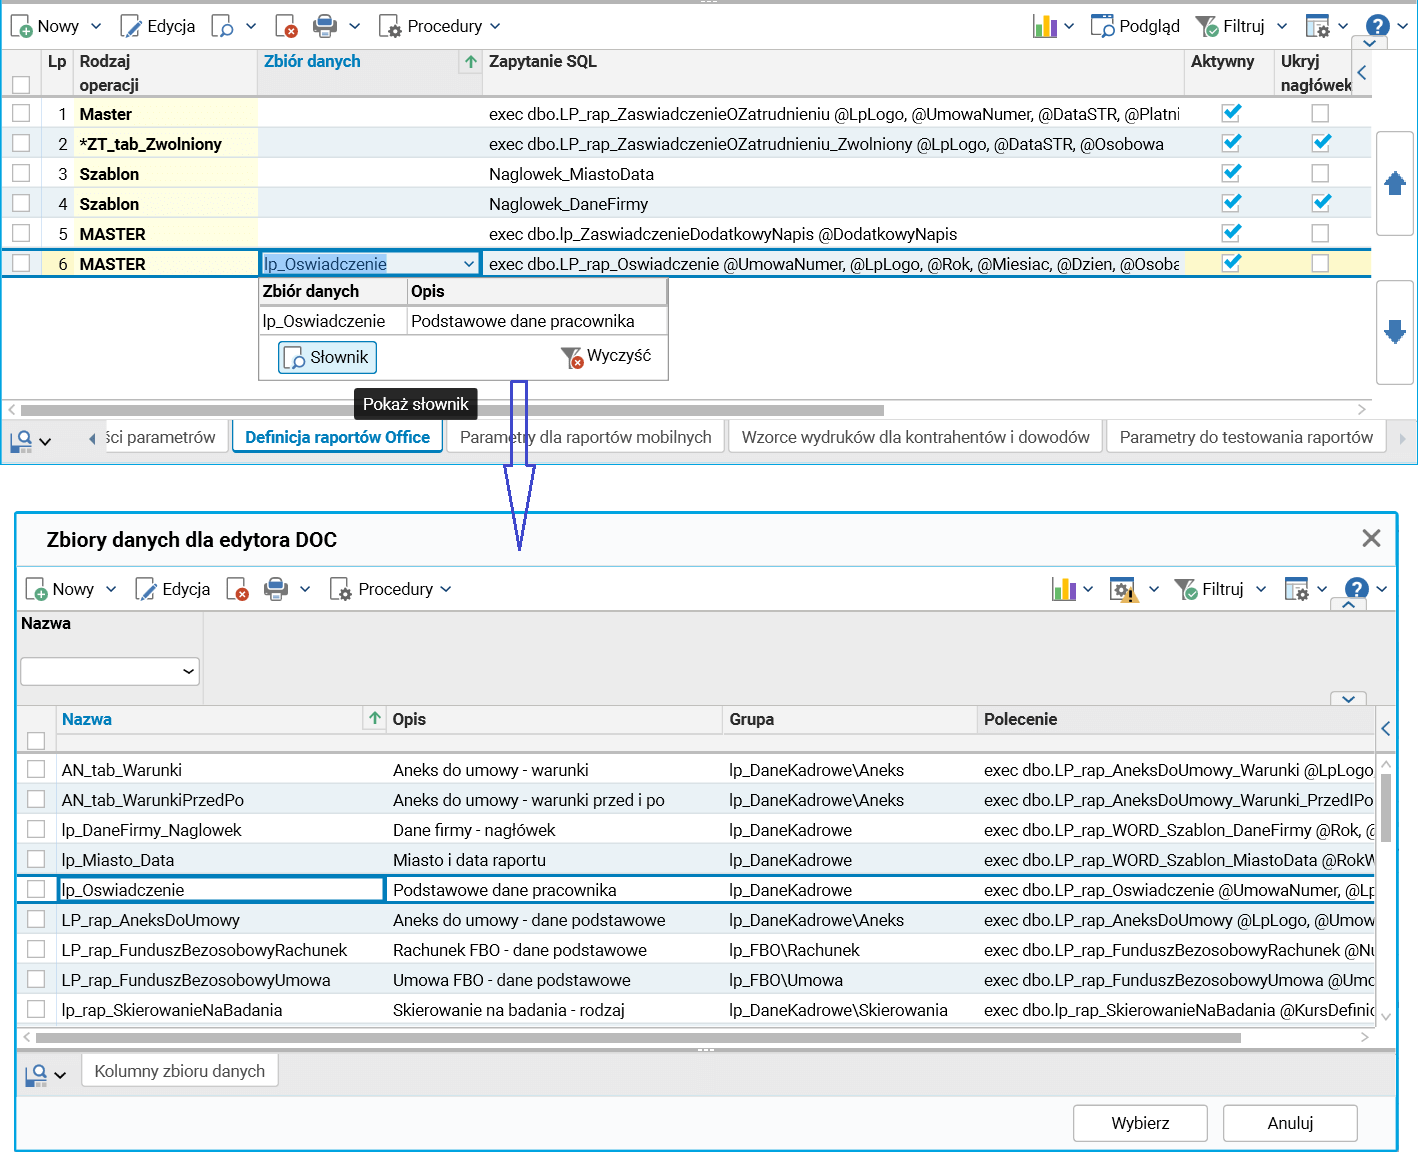
Task: Move row down with the blue down arrow
Action: click(1395, 331)
